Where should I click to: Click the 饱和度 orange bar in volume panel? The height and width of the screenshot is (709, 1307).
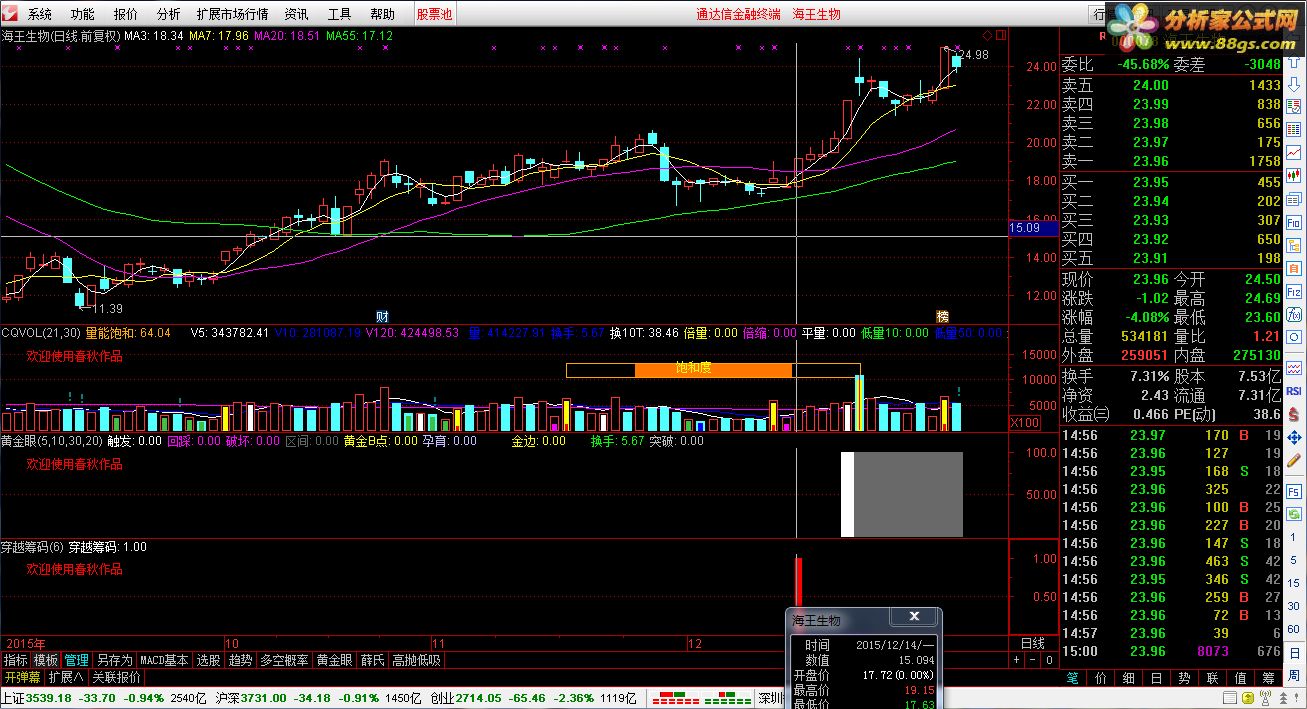click(x=714, y=369)
